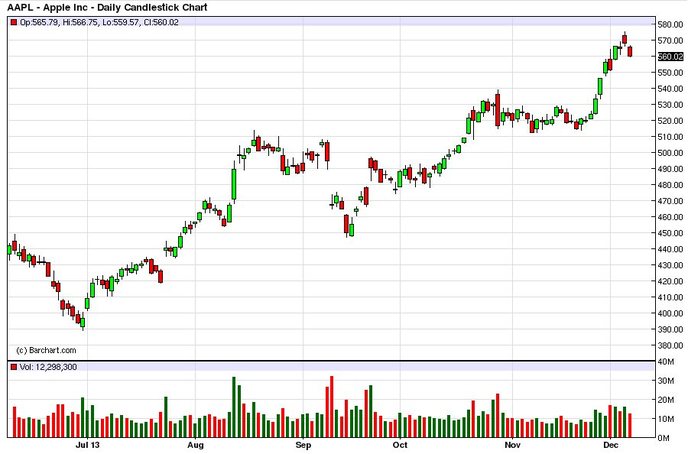Click the 520.00 price axis label
Image resolution: width=688 pixels, height=454 pixels.
click(x=670, y=121)
